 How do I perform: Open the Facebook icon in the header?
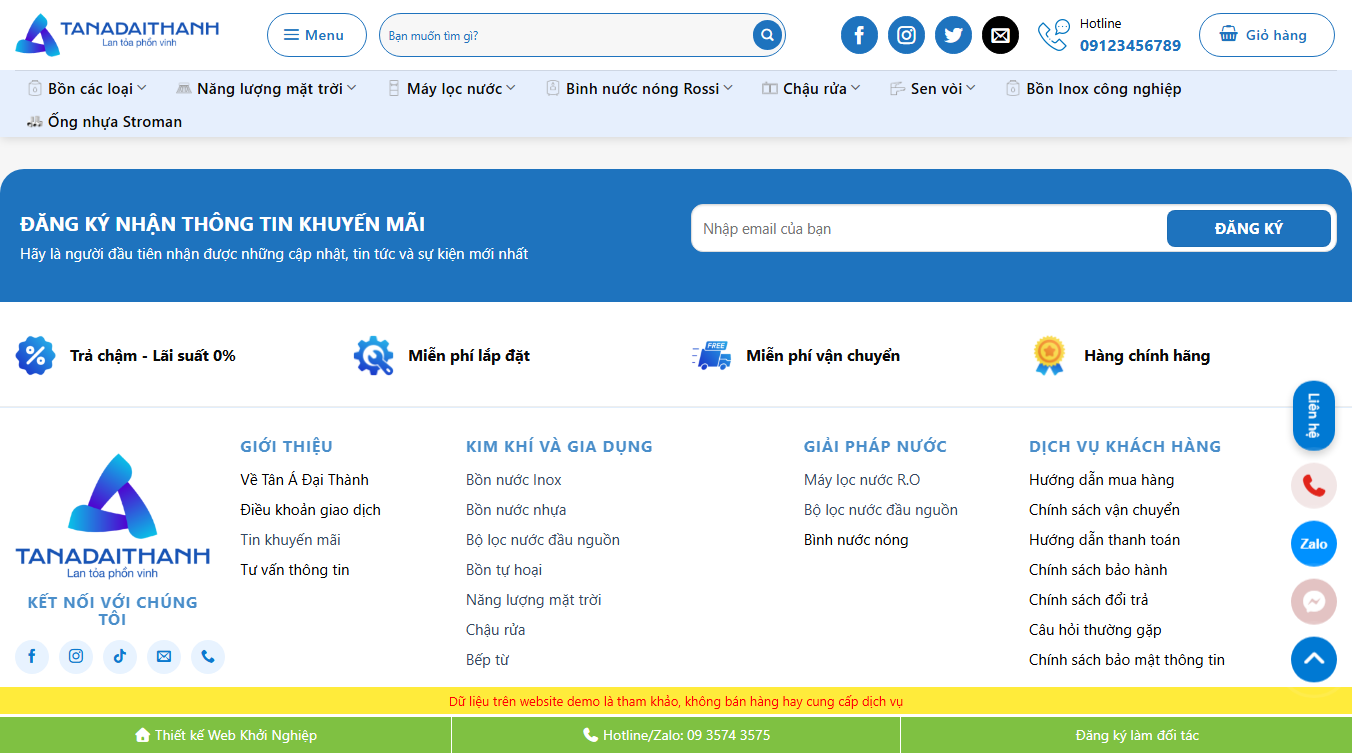point(859,35)
